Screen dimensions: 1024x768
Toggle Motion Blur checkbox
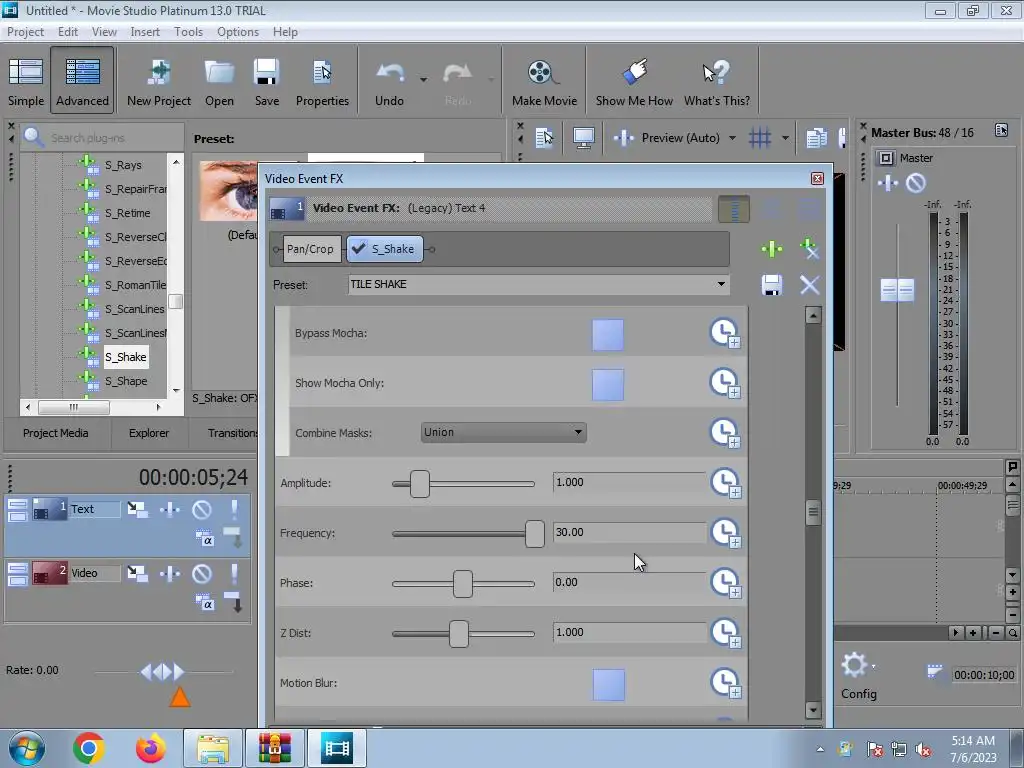pyautogui.click(x=608, y=684)
